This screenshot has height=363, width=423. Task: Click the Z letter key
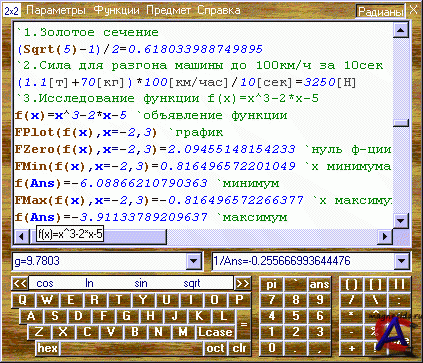(39, 332)
